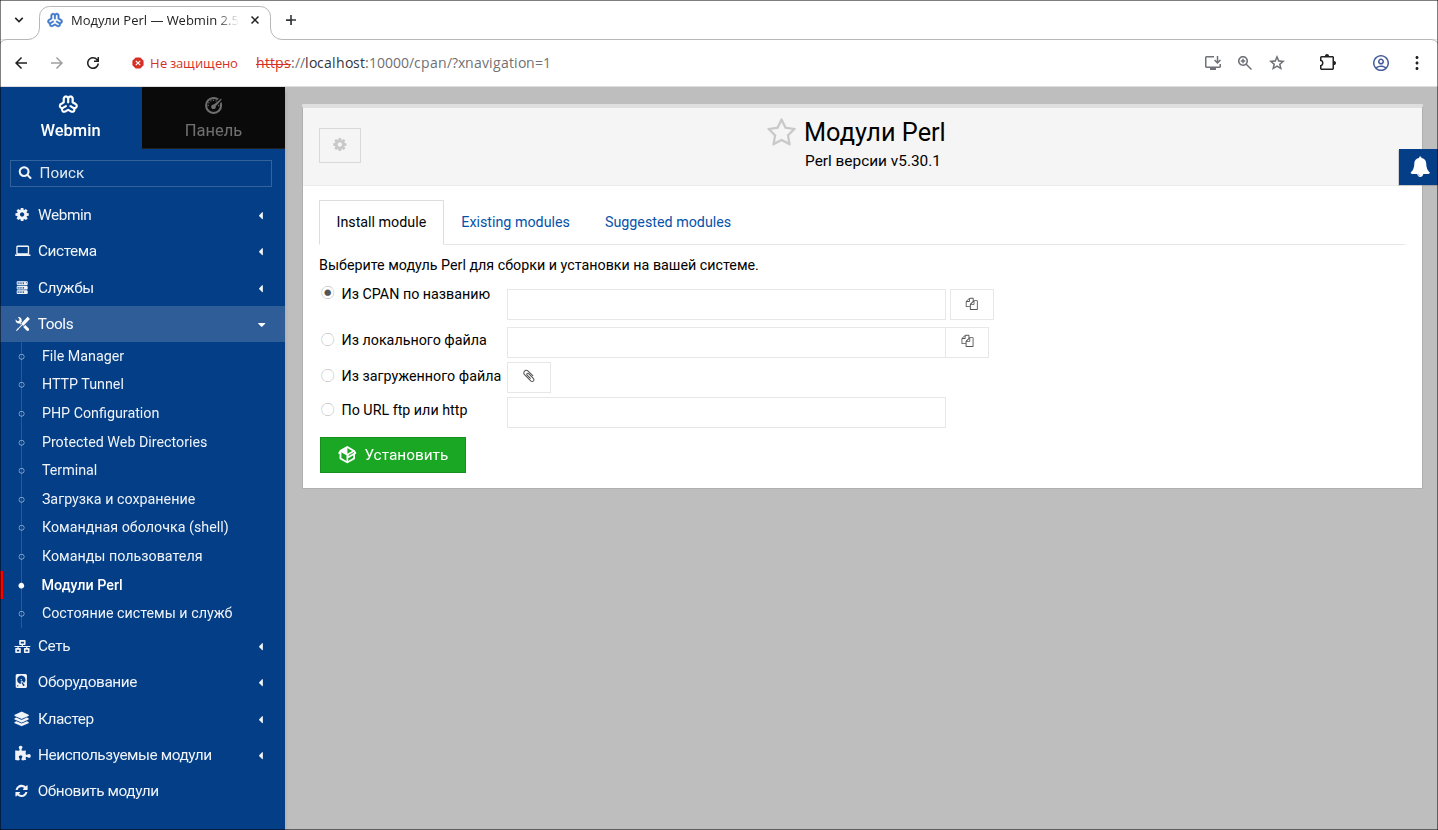Click Обновить модули refresh icon
This screenshot has width=1438, height=830.
click(22, 791)
